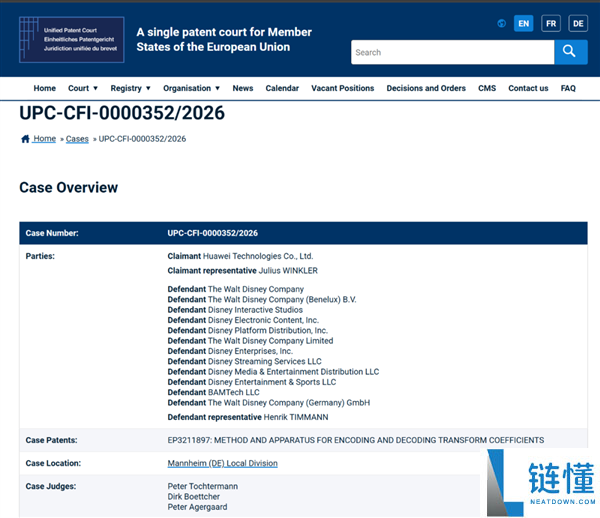Click the Parties: row label

coord(40,256)
